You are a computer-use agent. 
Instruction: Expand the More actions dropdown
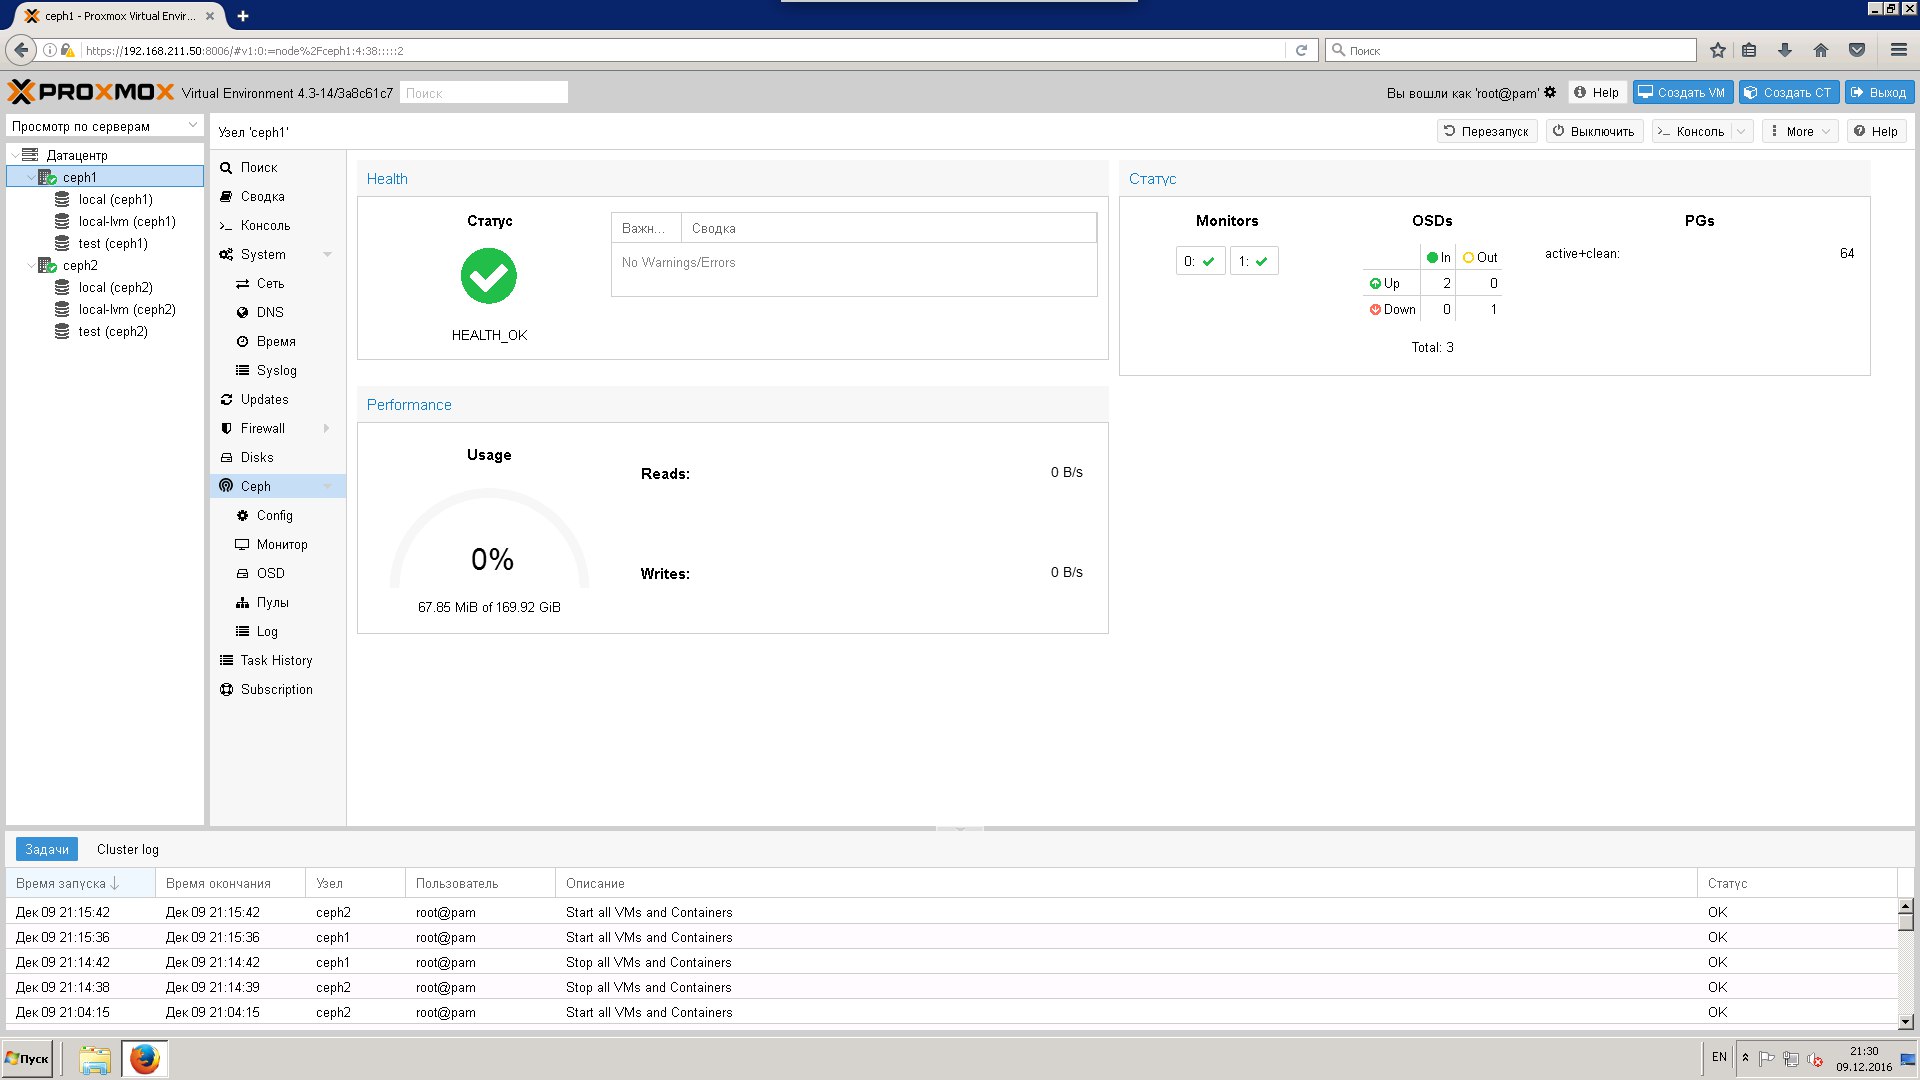(1799, 131)
